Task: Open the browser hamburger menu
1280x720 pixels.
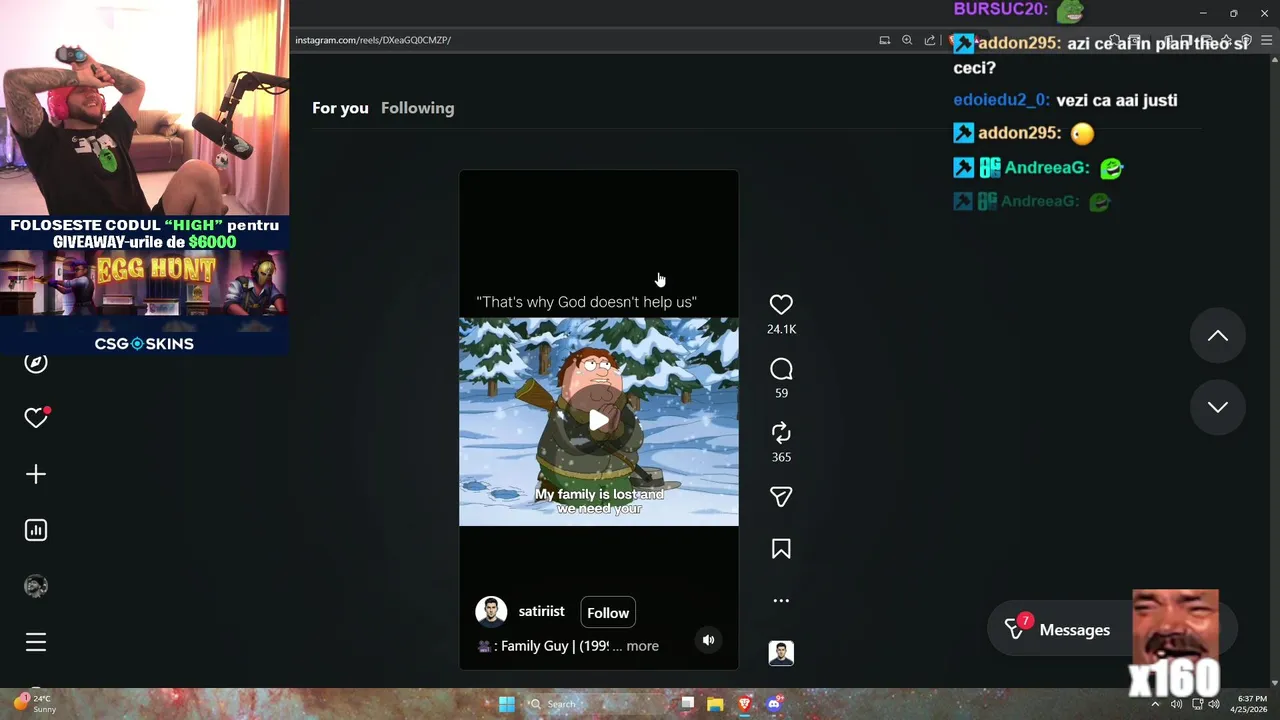Action: [1265, 41]
